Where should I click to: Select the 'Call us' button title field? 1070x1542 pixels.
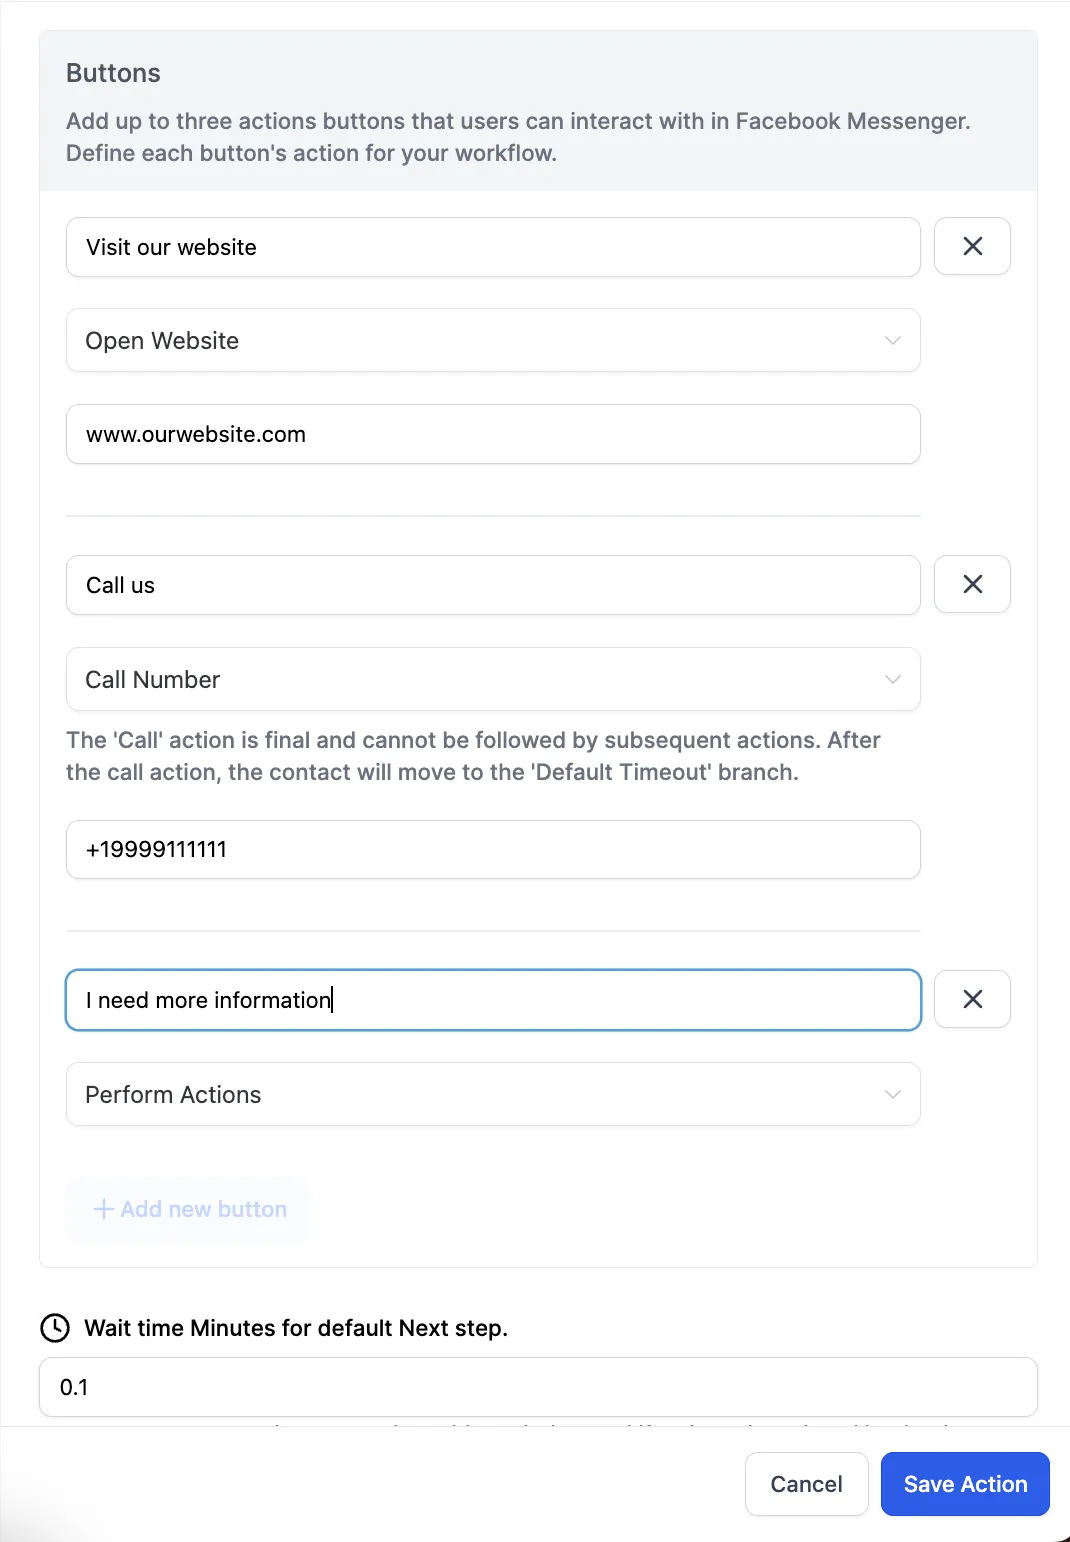click(493, 585)
